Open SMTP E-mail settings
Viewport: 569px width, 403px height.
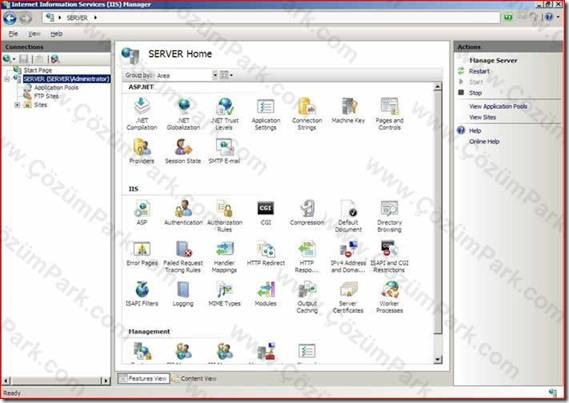coord(225,151)
